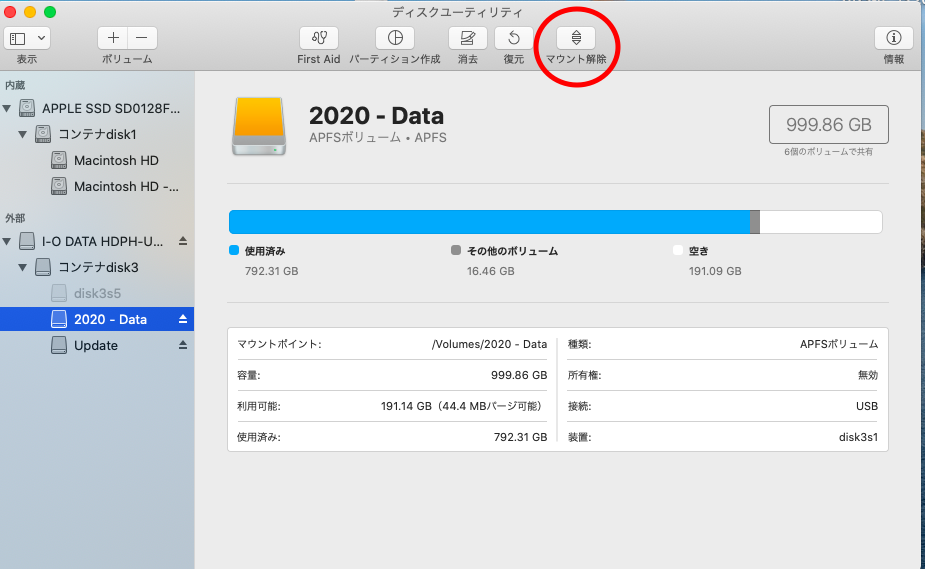Click the blue used-space bar segment
This screenshot has height=569, width=925.
click(x=489, y=222)
